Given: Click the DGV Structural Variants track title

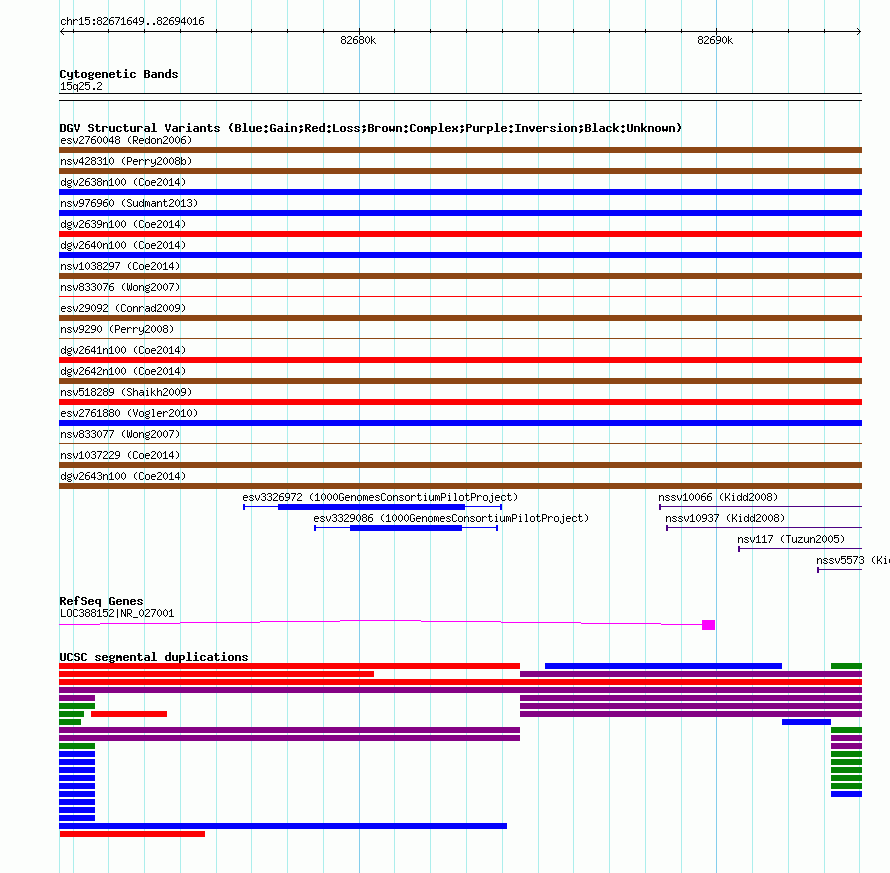Looking at the screenshot, I should (371, 128).
